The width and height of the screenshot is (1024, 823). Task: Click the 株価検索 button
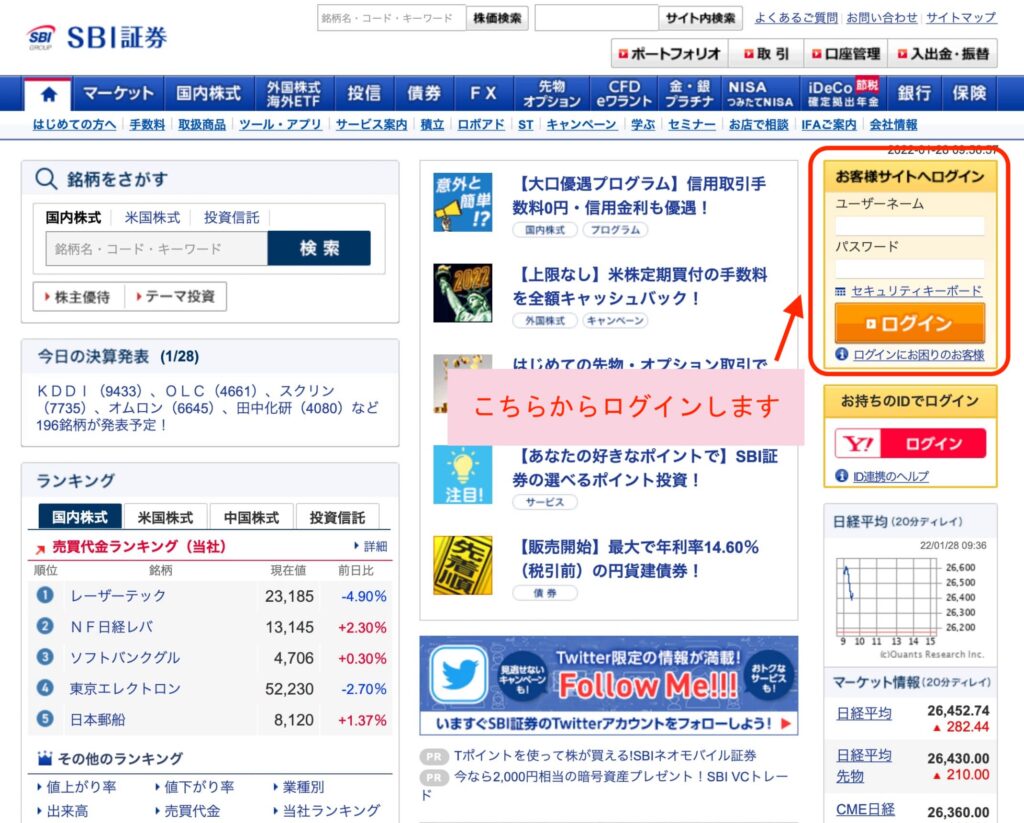[x=498, y=18]
